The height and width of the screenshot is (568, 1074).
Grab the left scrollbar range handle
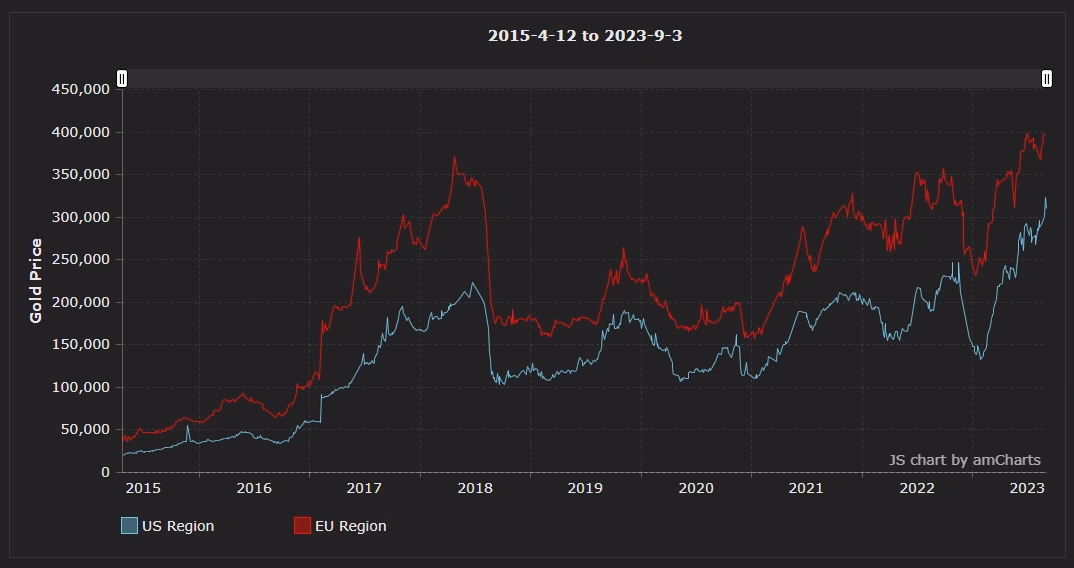click(x=122, y=79)
